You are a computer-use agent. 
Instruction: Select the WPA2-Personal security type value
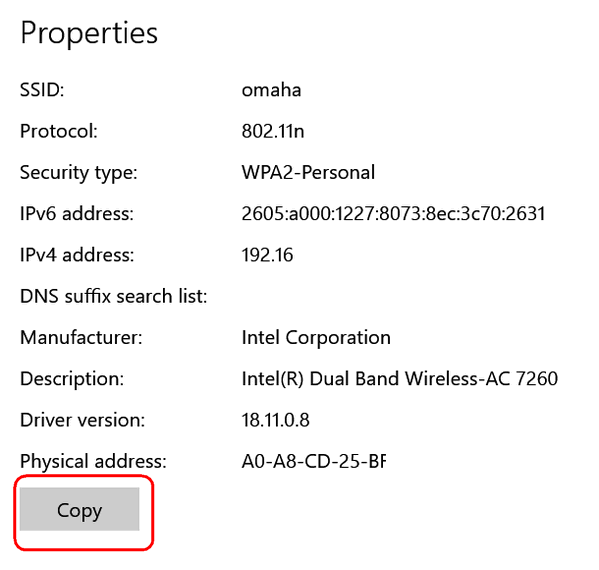(308, 173)
